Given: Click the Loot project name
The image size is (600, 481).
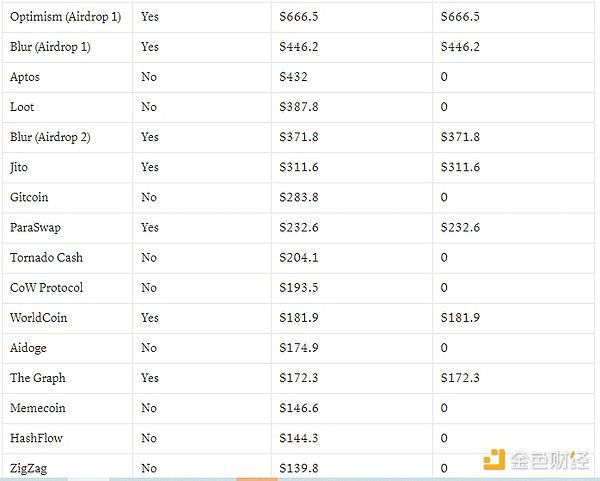Looking at the screenshot, I should [22, 107].
